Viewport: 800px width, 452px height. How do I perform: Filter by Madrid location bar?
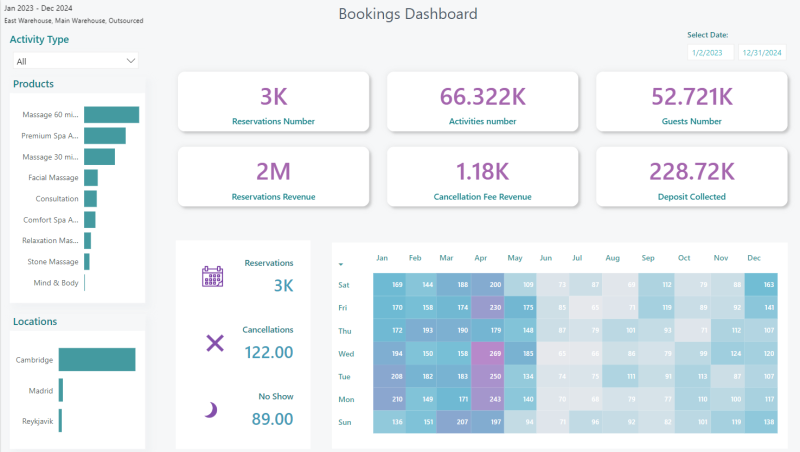61,390
